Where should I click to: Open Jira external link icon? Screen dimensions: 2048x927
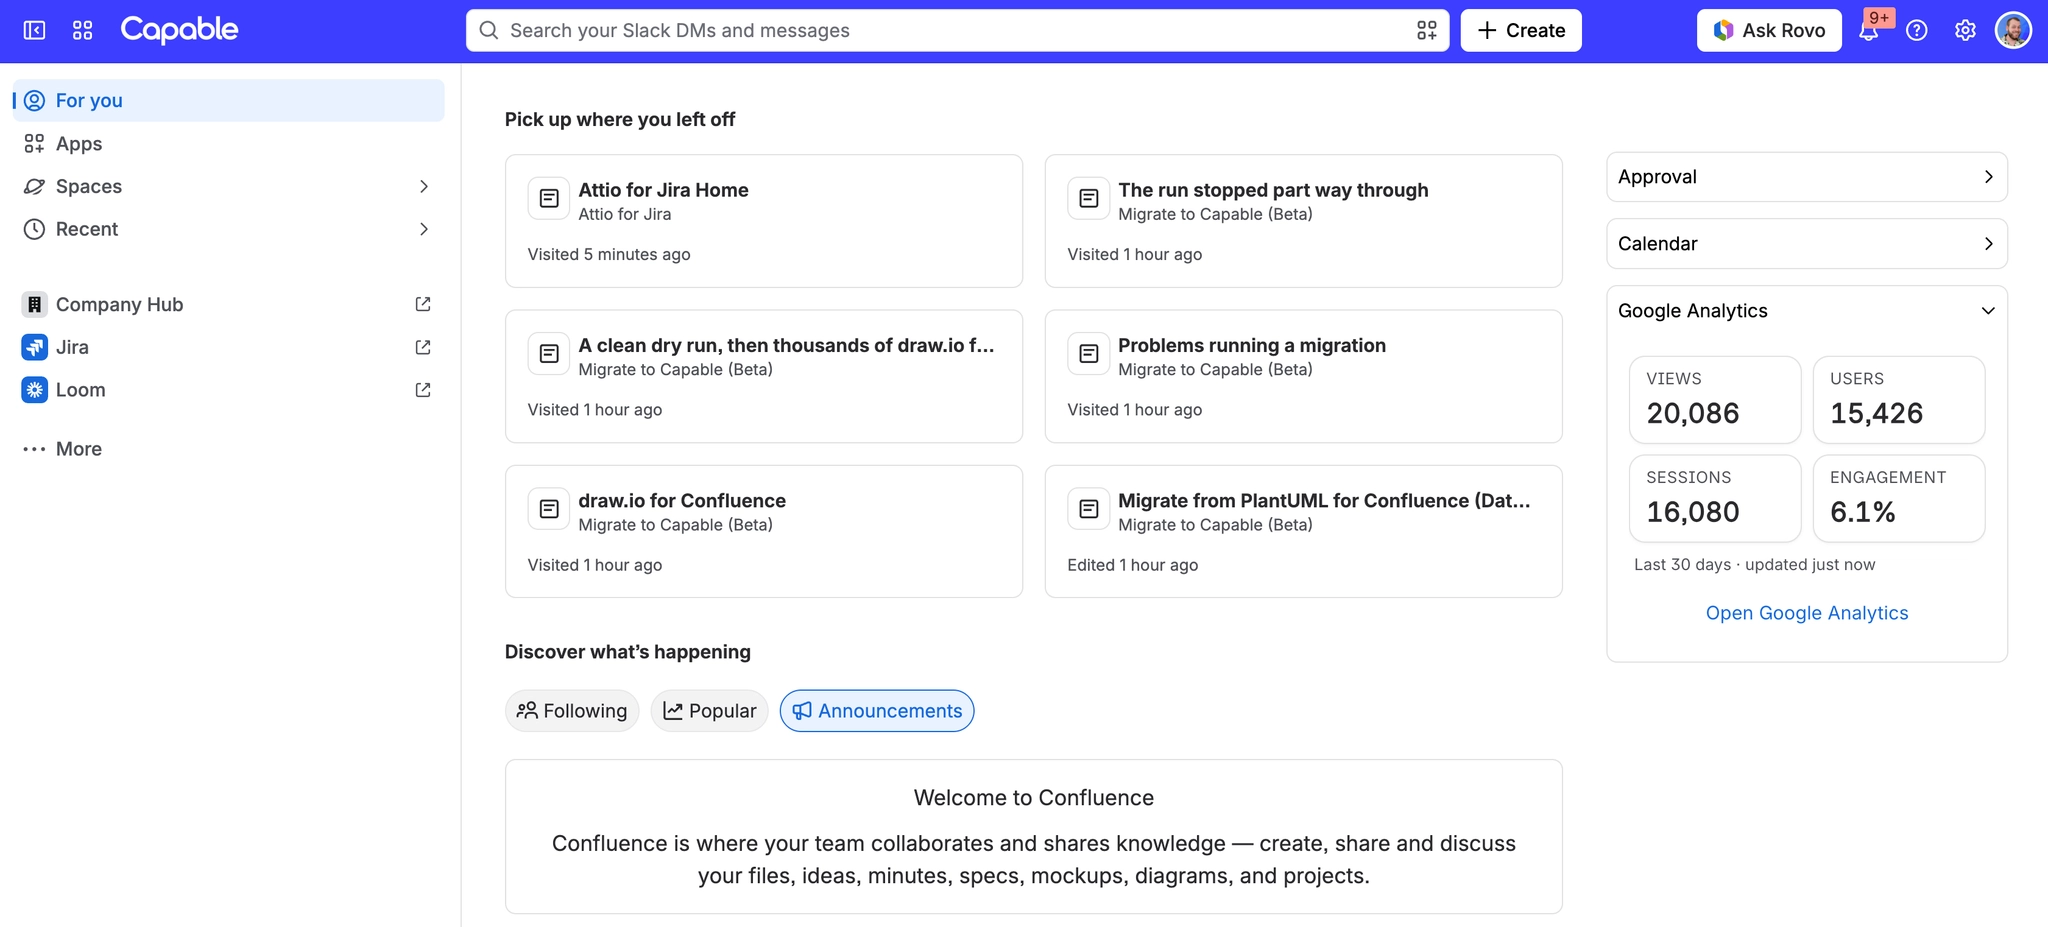pyautogui.click(x=423, y=347)
